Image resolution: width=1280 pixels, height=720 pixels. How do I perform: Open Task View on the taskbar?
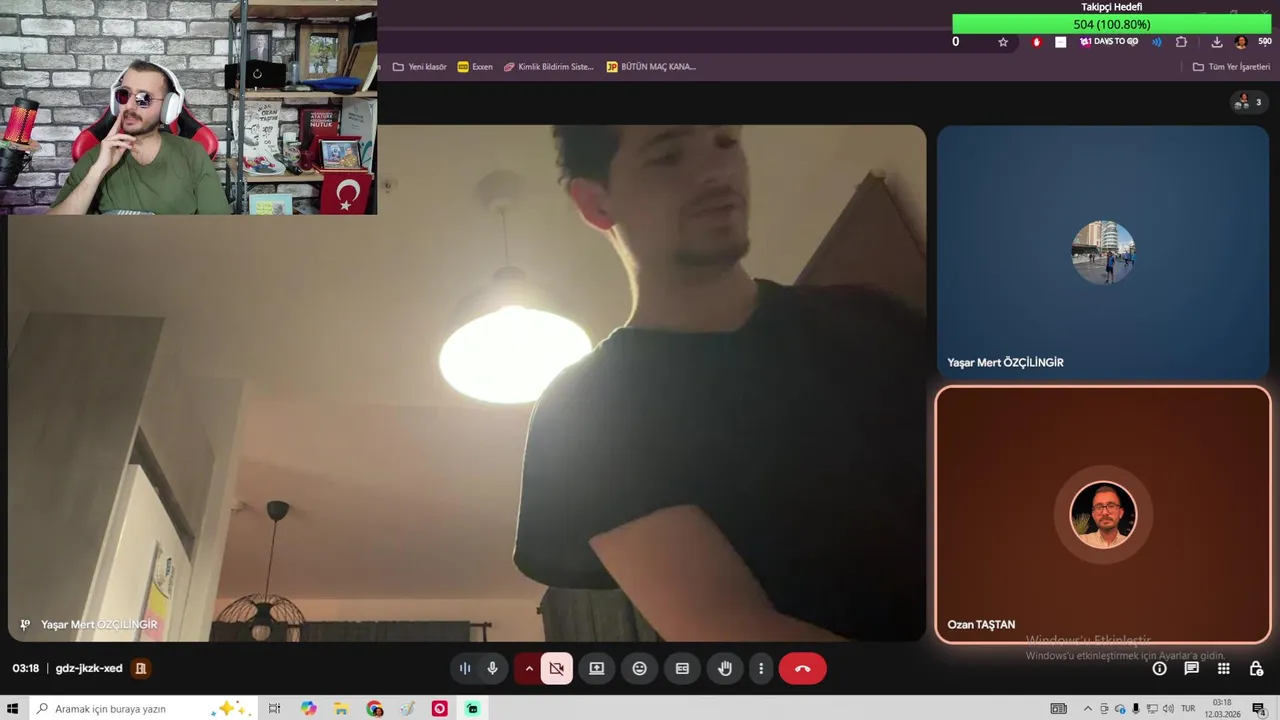coord(274,709)
